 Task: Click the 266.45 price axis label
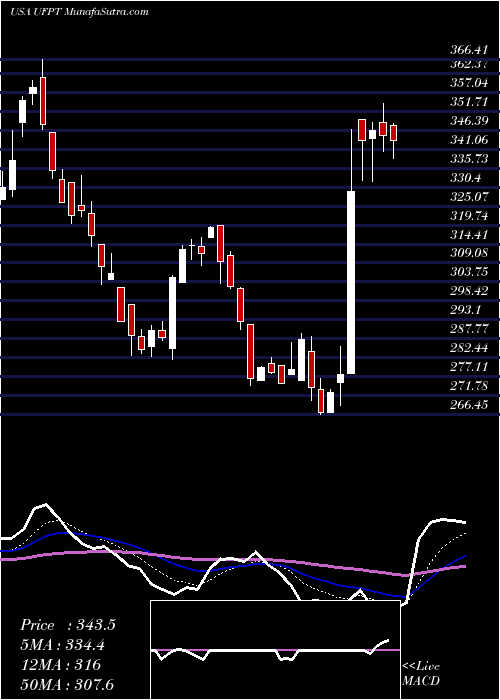[x=469, y=404]
